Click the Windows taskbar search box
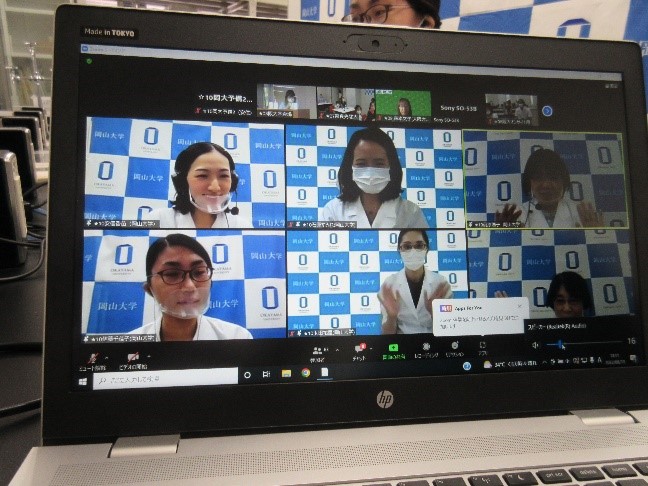Screen dimensions: 648x486 point(165,378)
